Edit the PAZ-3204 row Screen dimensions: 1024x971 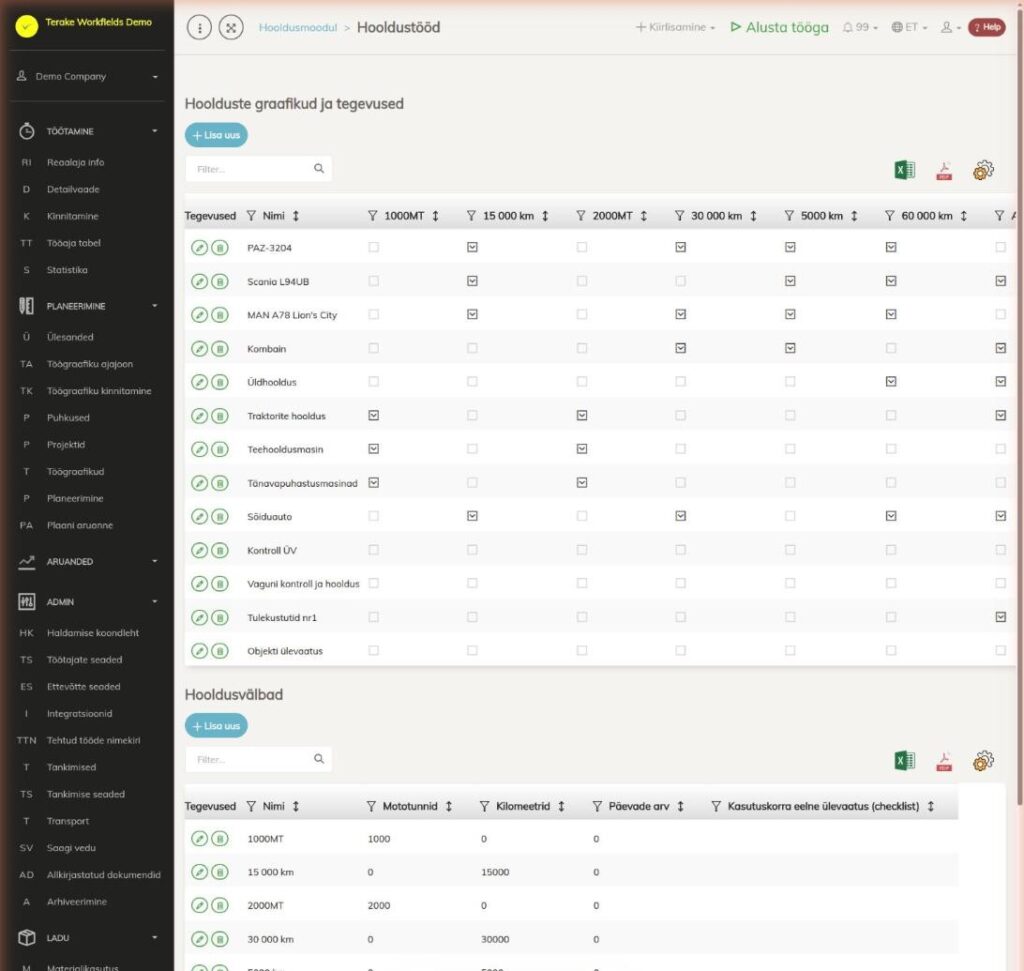[x=199, y=247]
